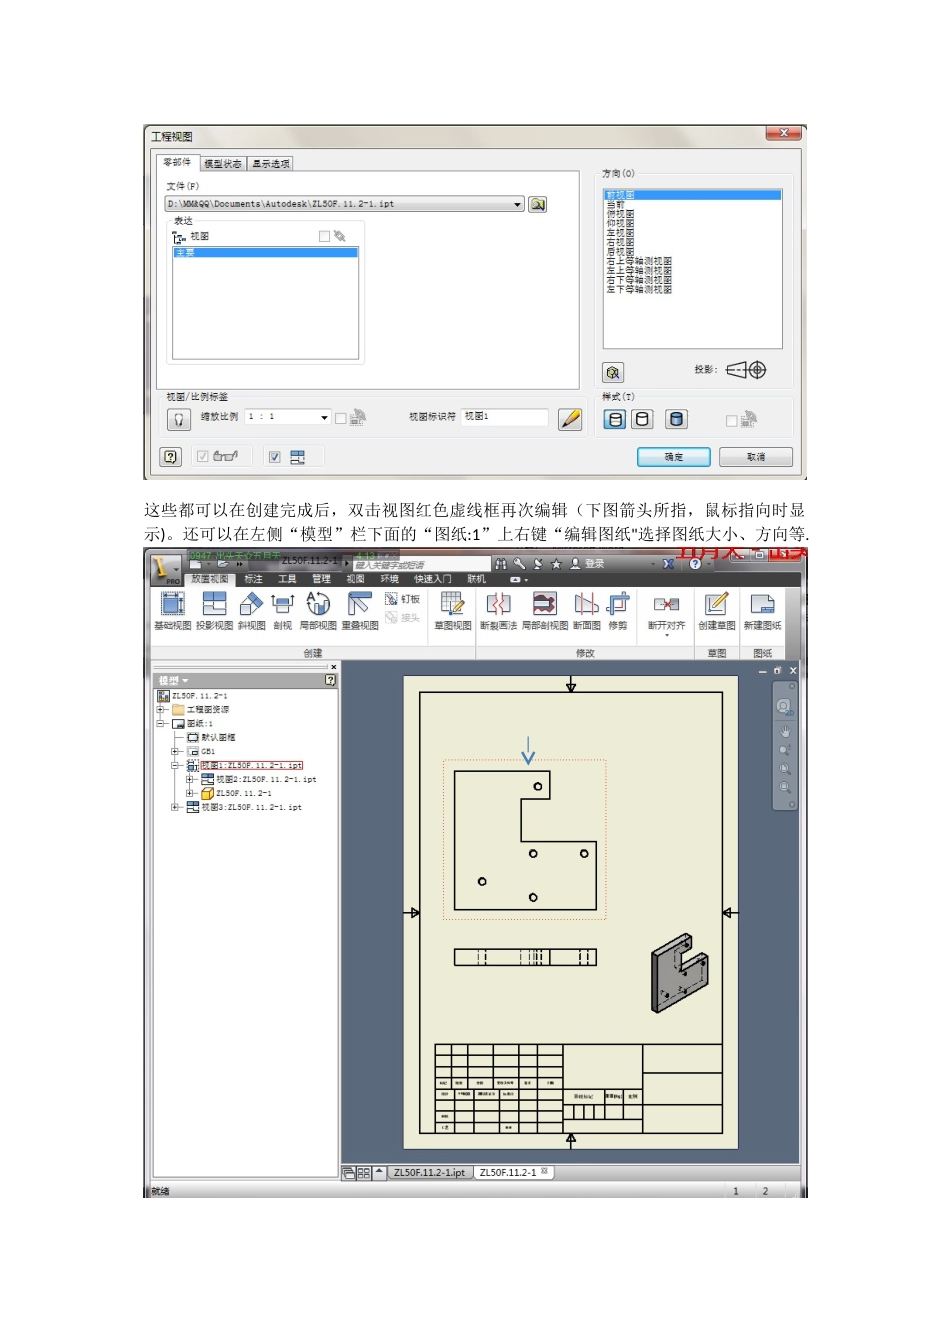This screenshot has height=1344, width=950.
Task: Expand 视图3:ZL50F.11.2-1.ipt tree node
Action: pyautogui.click(x=175, y=807)
